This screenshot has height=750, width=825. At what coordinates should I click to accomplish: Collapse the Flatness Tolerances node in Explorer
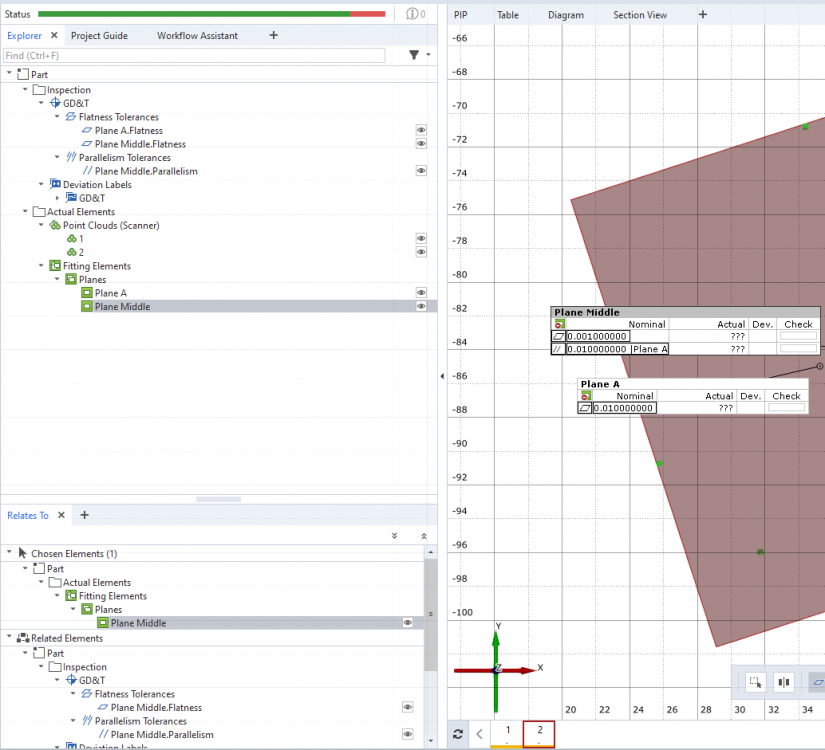click(57, 117)
